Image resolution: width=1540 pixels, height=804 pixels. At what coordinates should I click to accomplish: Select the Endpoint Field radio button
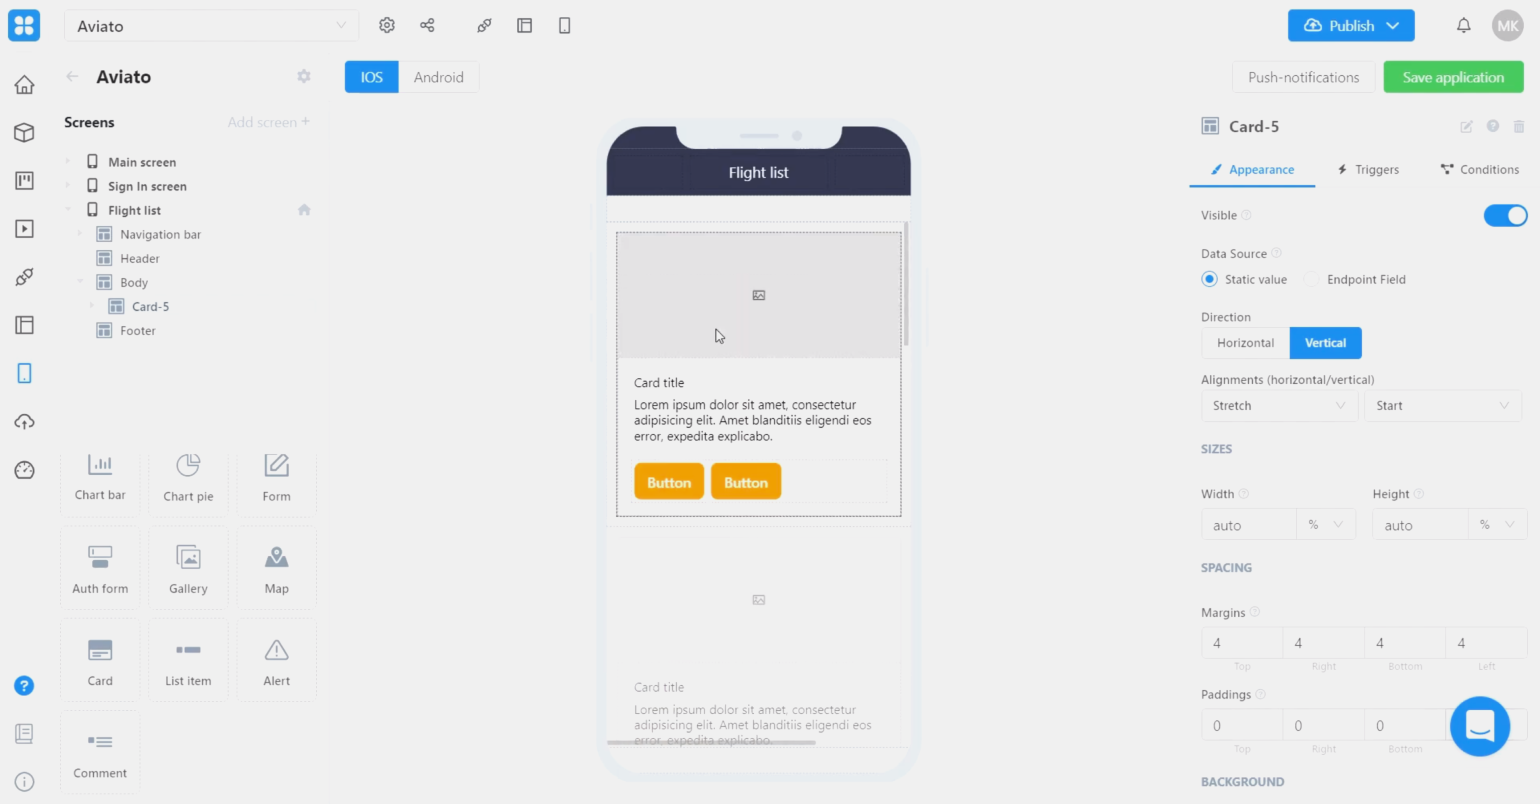(1311, 280)
